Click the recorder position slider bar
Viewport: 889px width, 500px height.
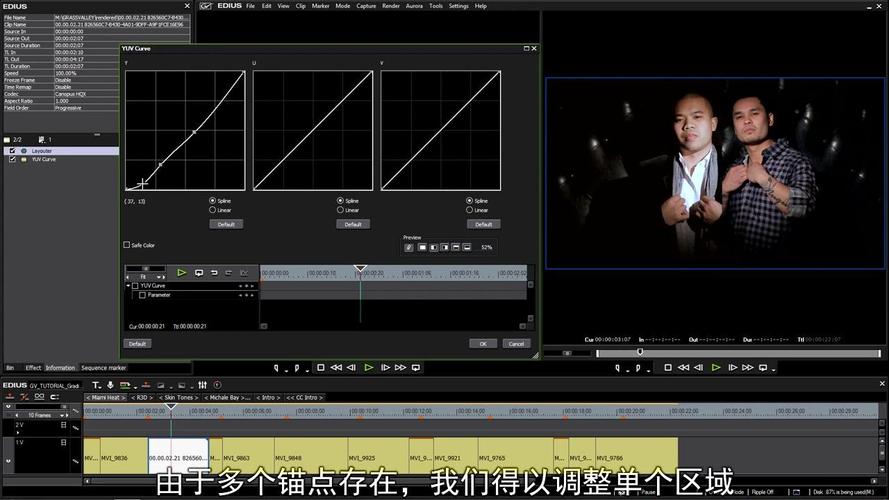739,353
